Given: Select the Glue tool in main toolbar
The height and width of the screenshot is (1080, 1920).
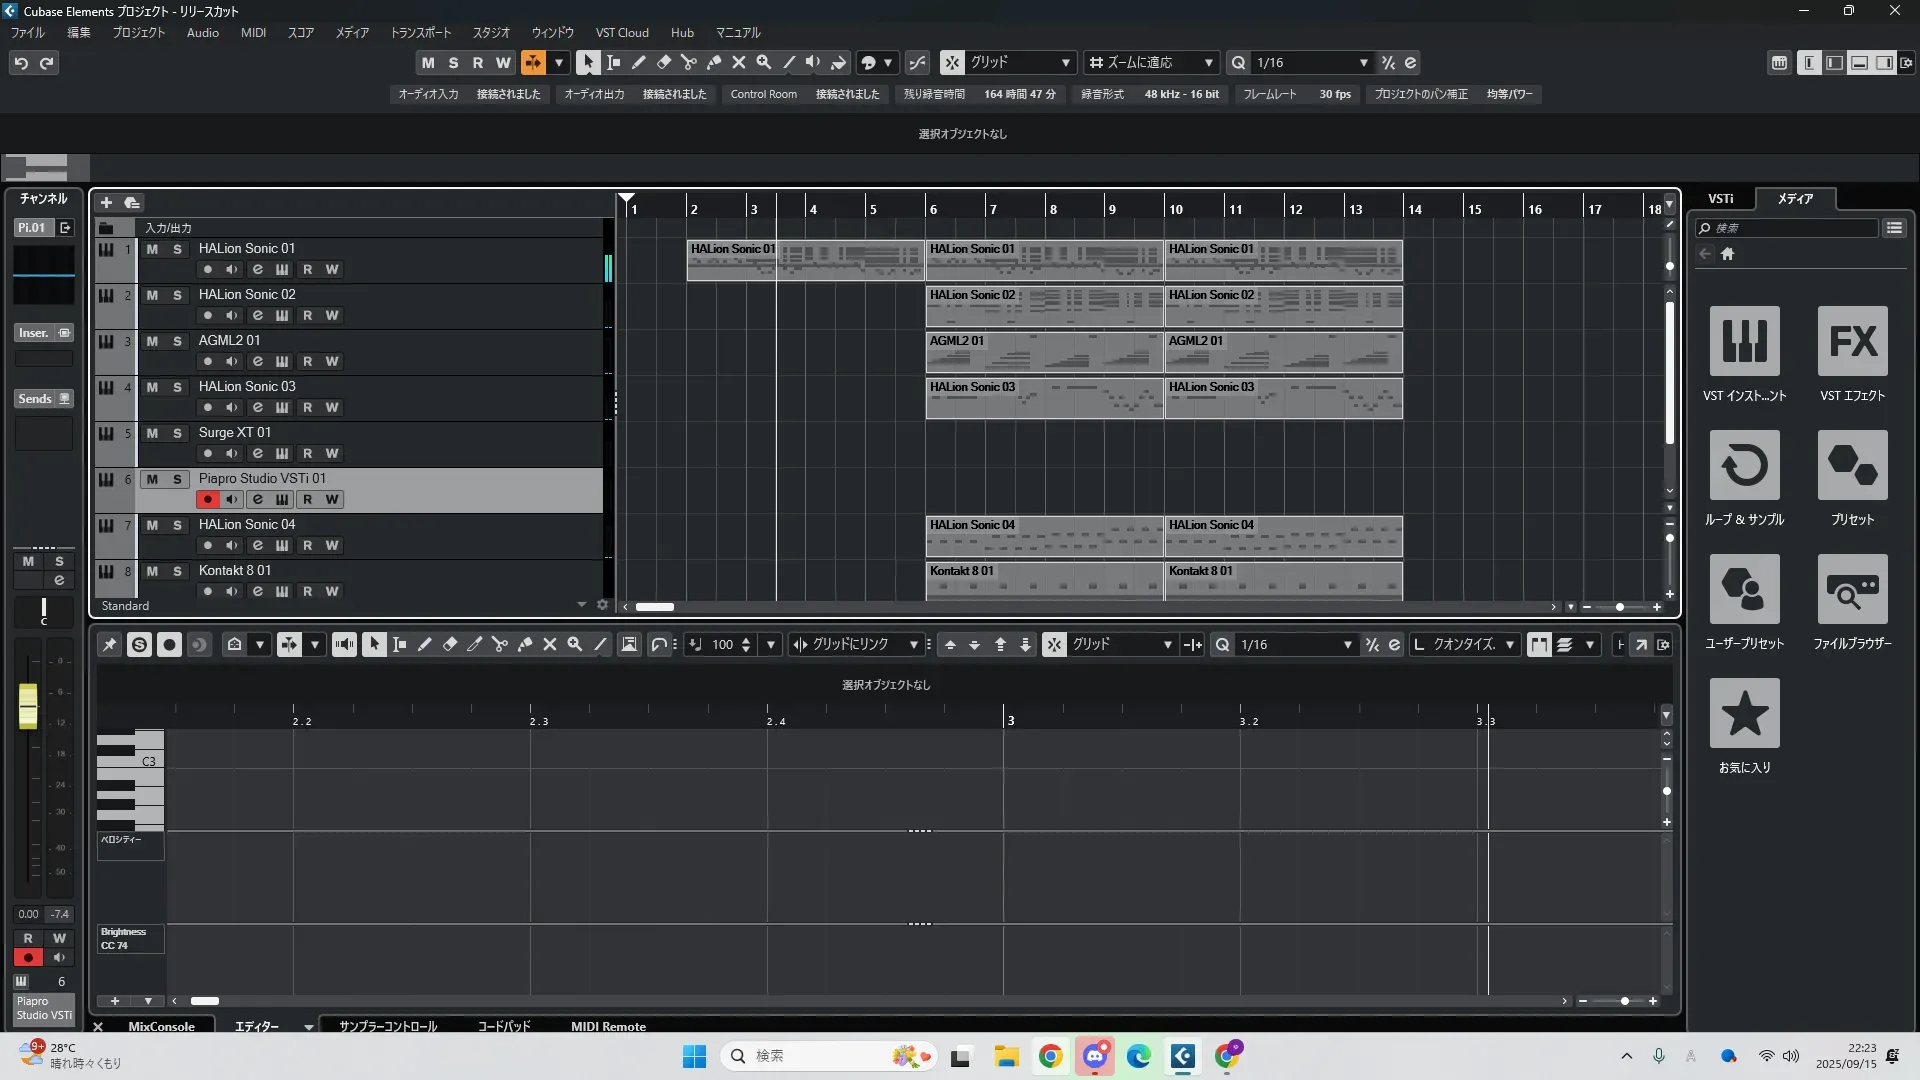Looking at the screenshot, I should tap(713, 62).
